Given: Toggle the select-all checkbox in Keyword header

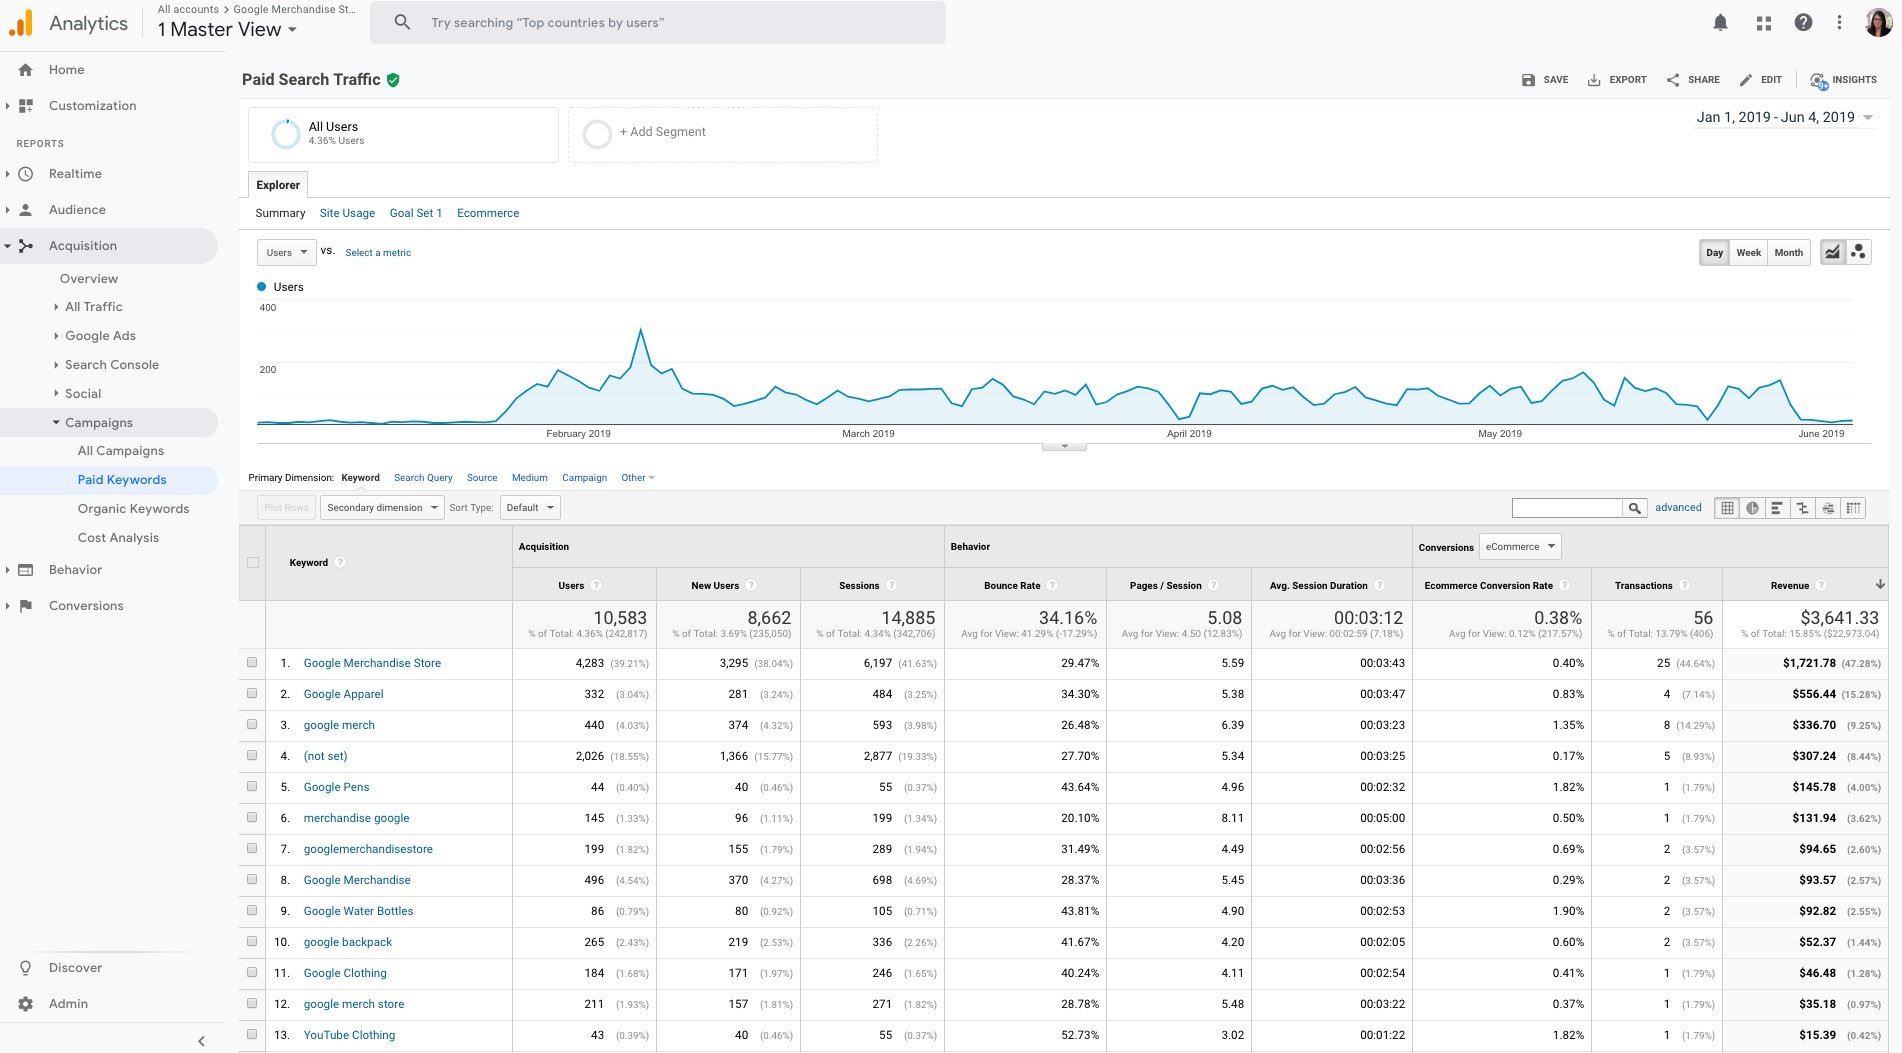Looking at the screenshot, I should 253,563.
